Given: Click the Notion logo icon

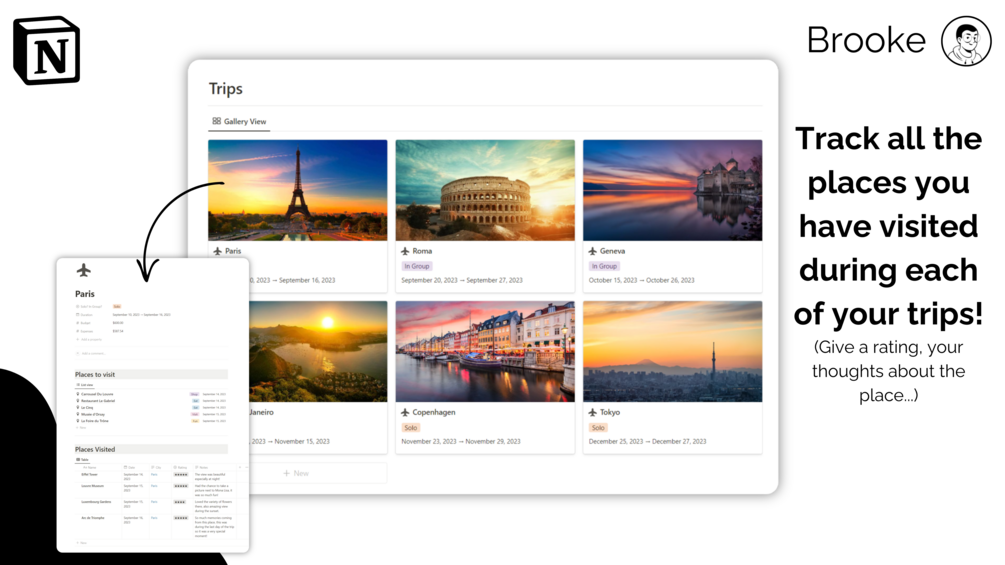Looking at the screenshot, I should pos(47,51).
